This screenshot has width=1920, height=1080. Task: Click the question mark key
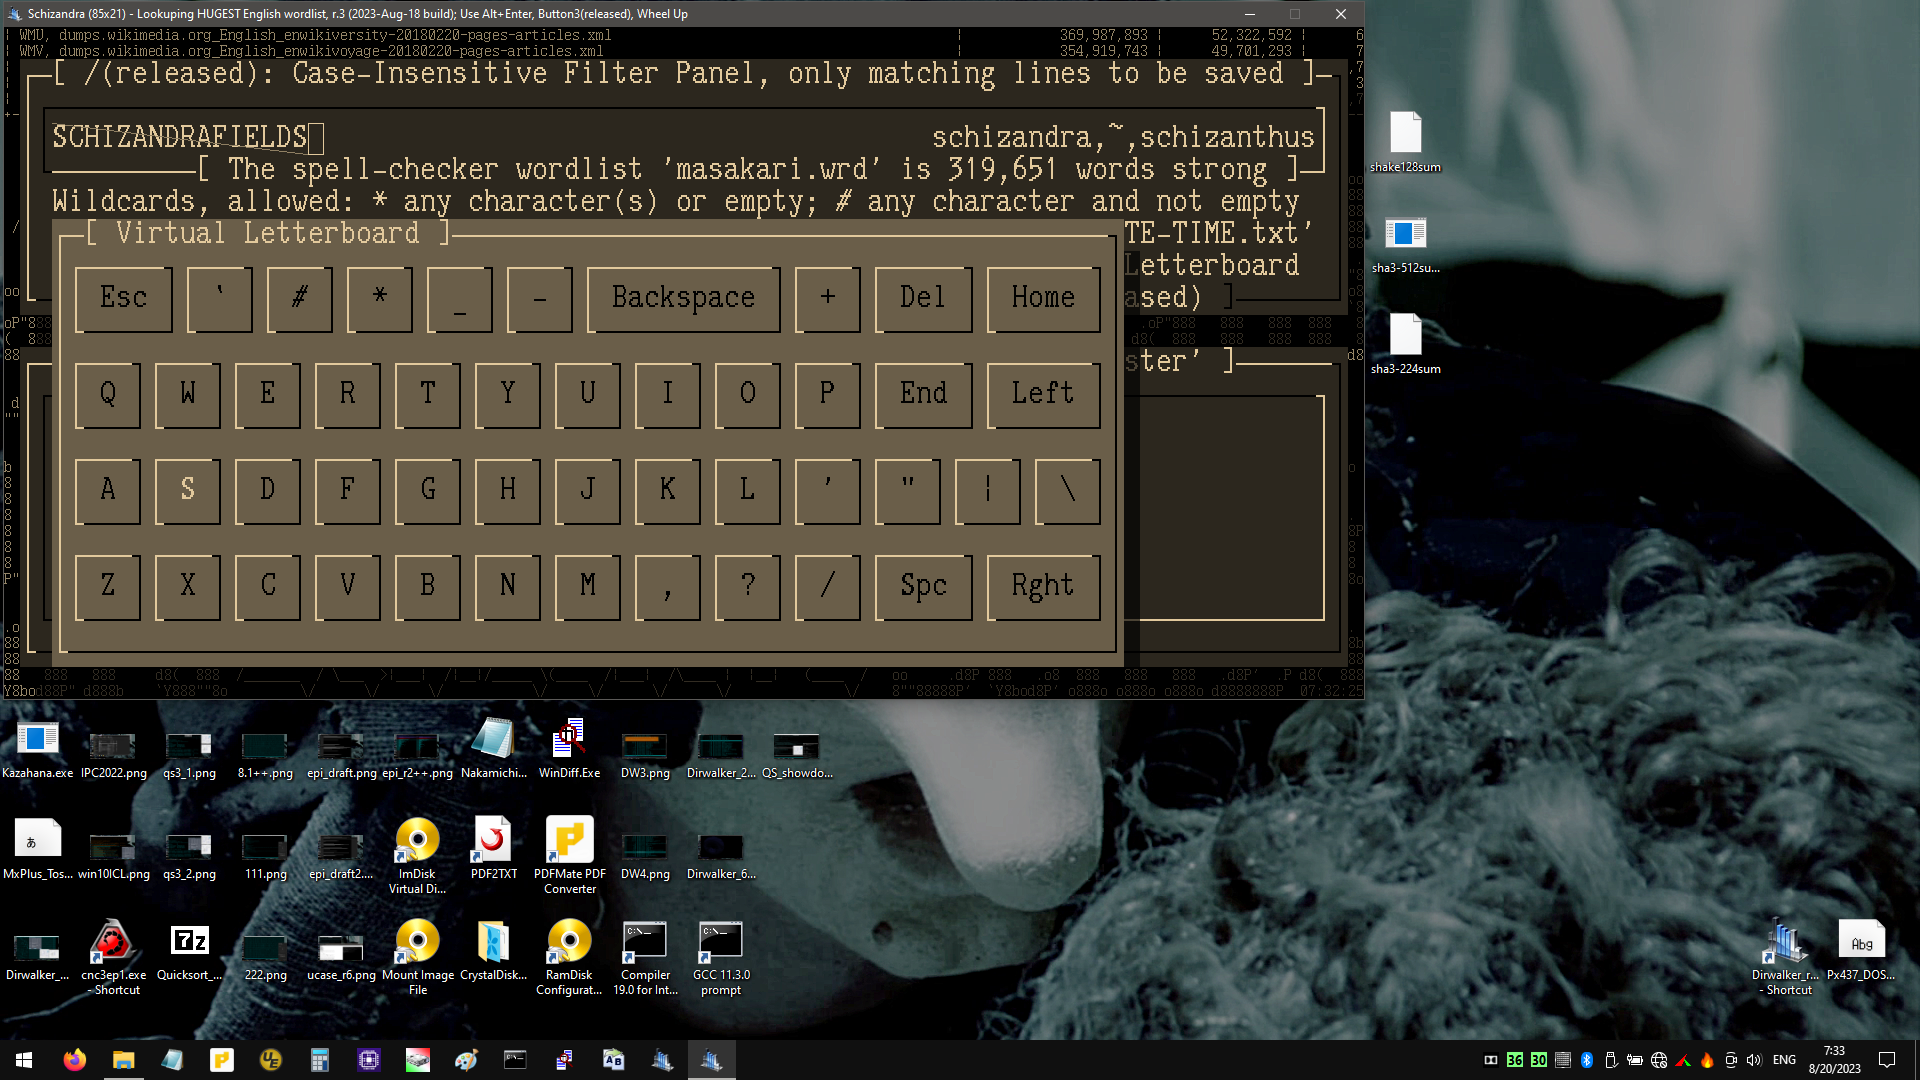(747, 586)
